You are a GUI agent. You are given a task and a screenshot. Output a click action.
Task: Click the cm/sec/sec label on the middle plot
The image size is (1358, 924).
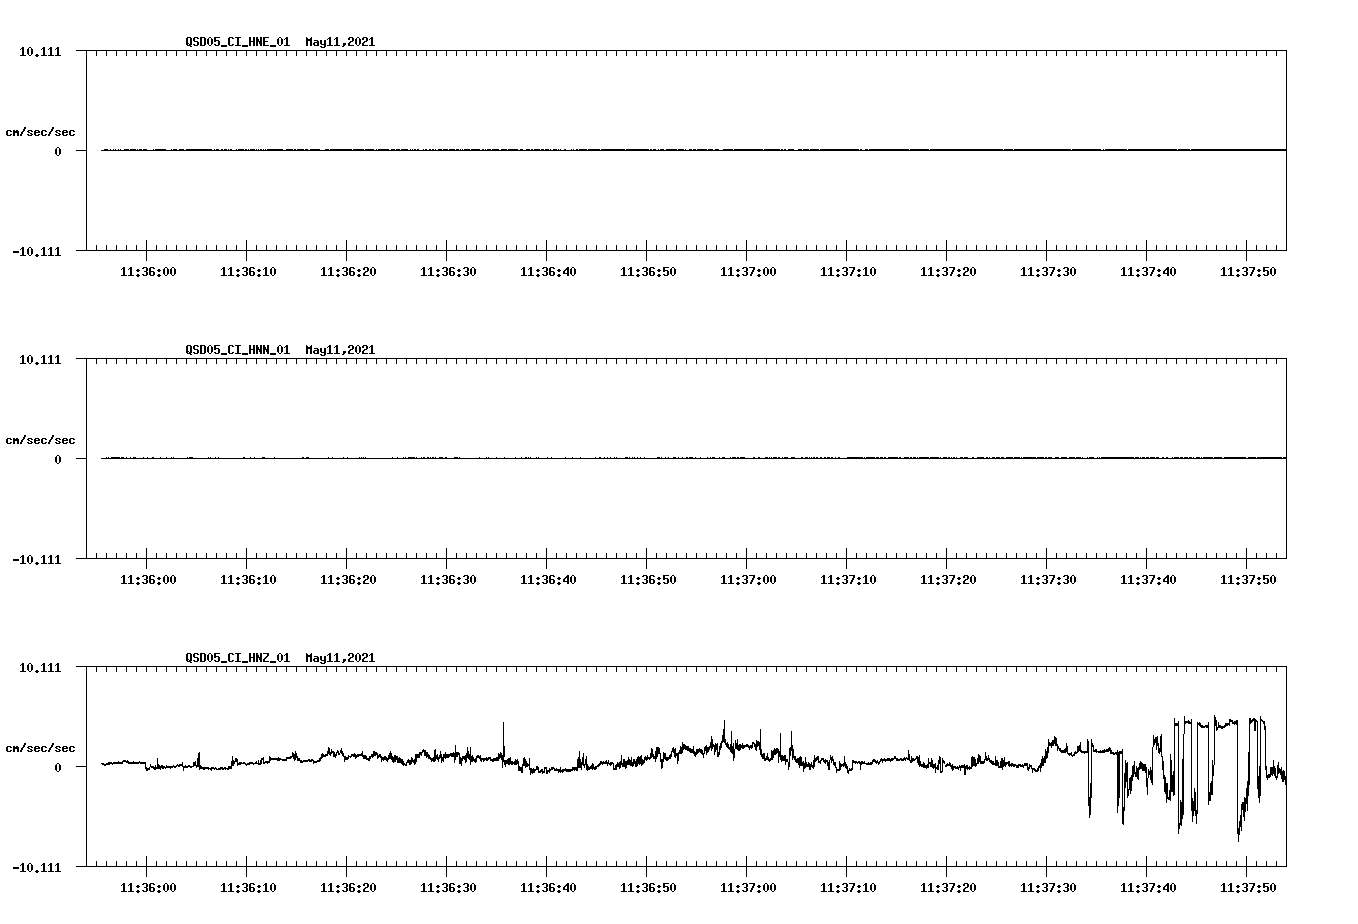point(41,439)
